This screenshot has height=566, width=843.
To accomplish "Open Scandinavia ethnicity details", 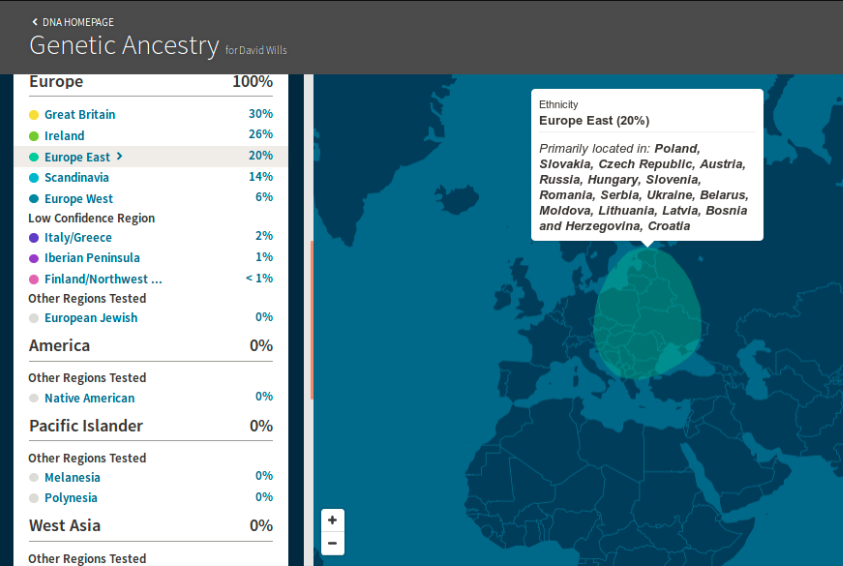I will coord(77,178).
